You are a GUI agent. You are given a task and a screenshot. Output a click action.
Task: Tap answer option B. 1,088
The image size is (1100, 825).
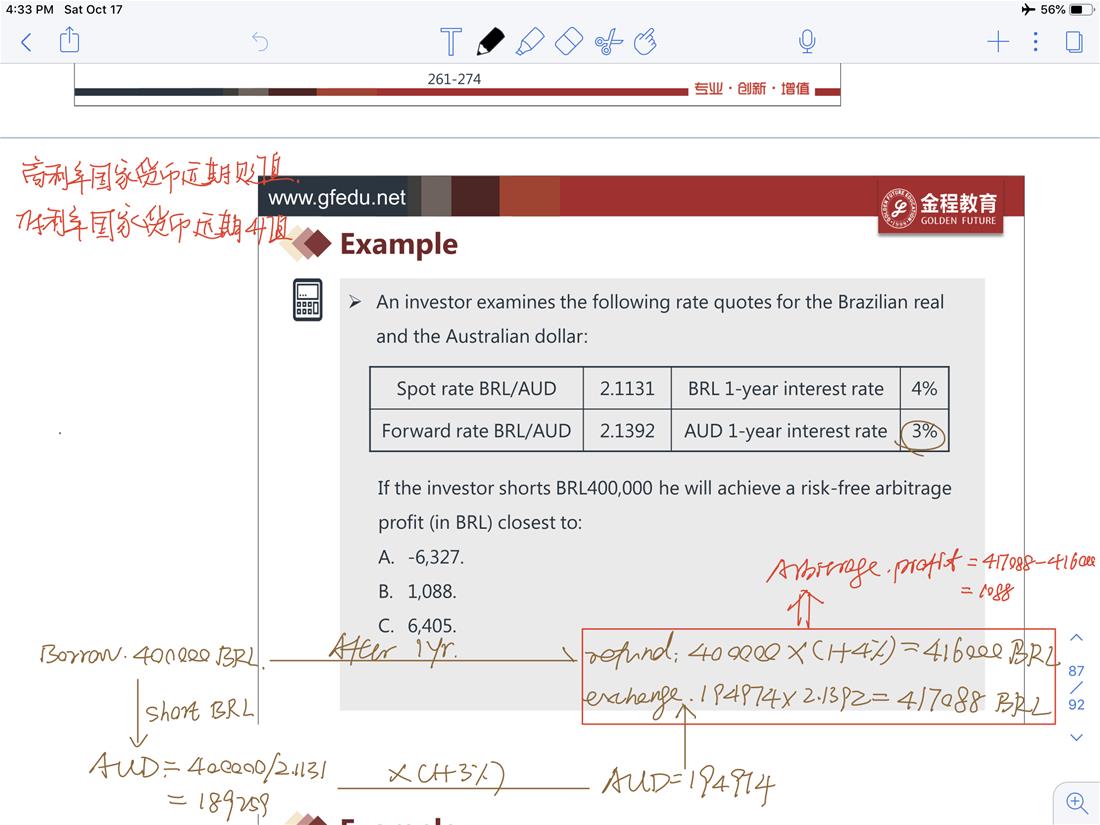coord(417,591)
